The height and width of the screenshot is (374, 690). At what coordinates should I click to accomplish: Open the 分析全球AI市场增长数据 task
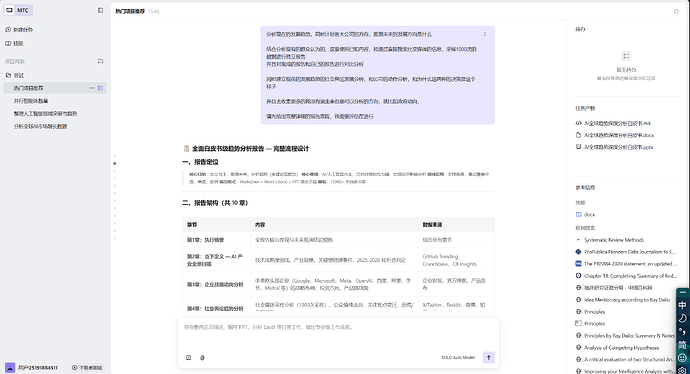pyautogui.click(x=40, y=126)
